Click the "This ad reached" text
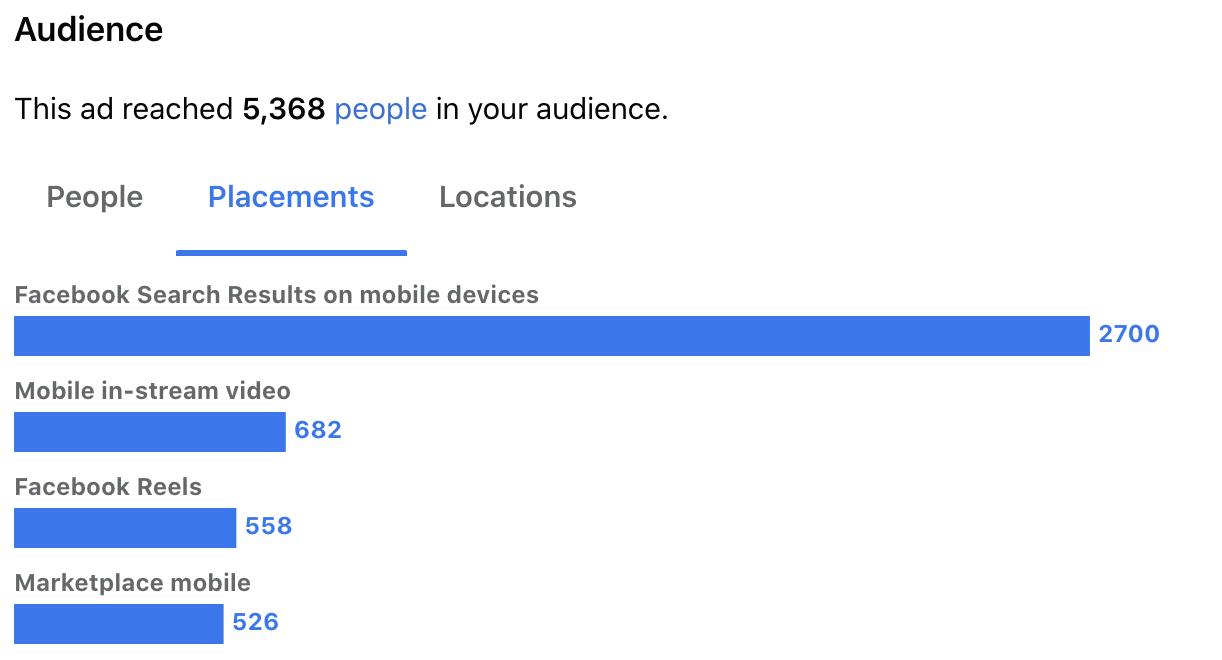1222x660 pixels. pos(124,109)
